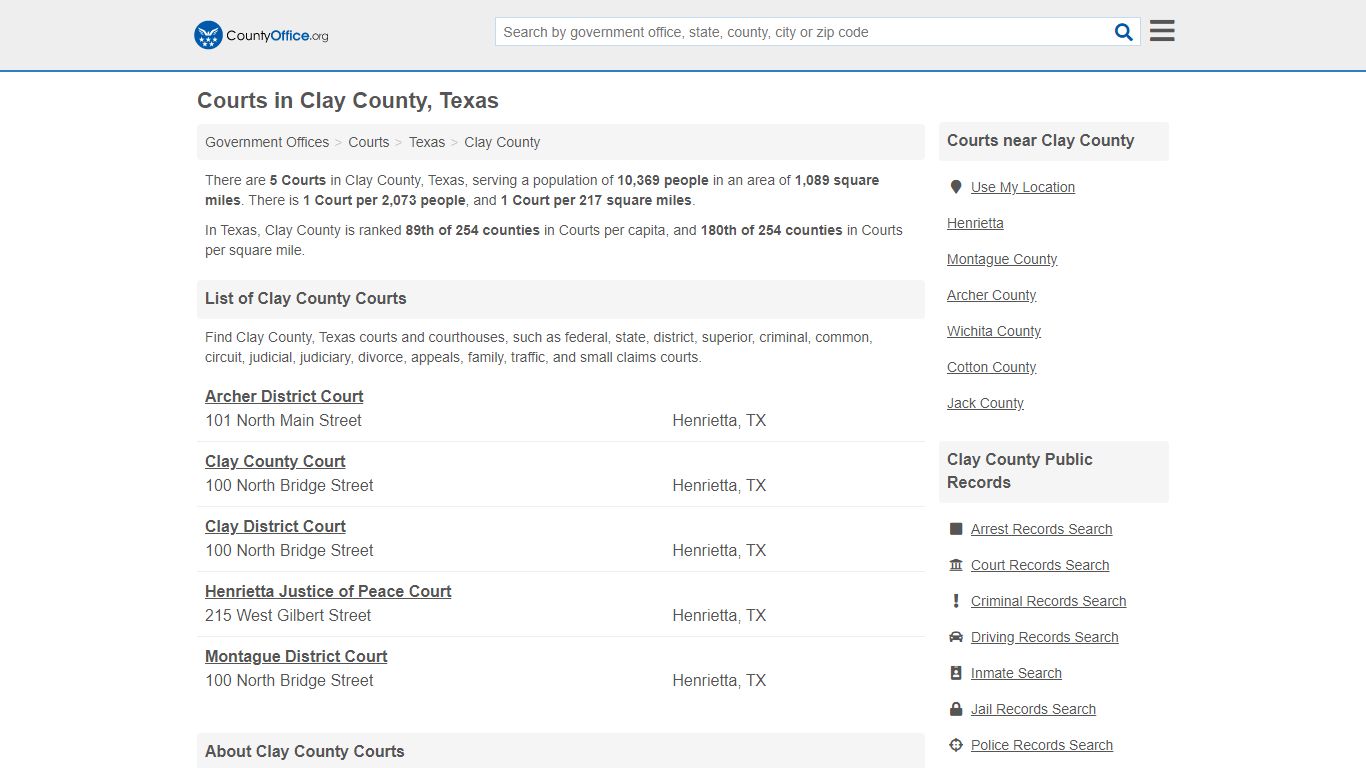Open Archer County courts link
Image resolution: width=1366 pixels, height=768 pixels.
click(991, 295)
